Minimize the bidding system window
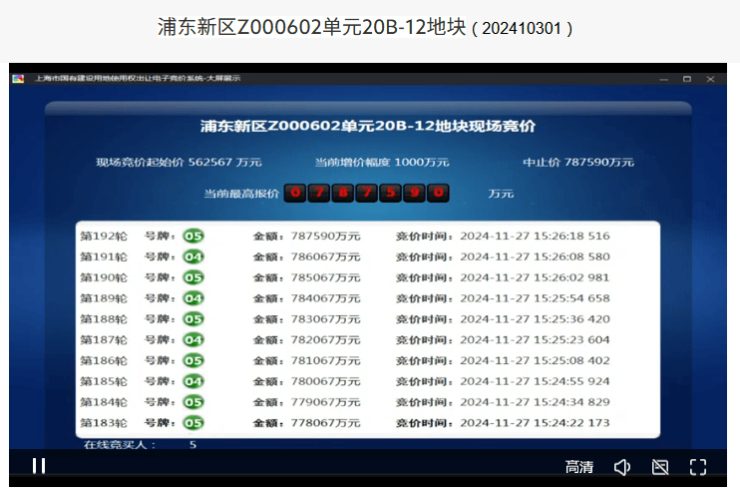This screenshot has width=740, height=495. point(663,78)
